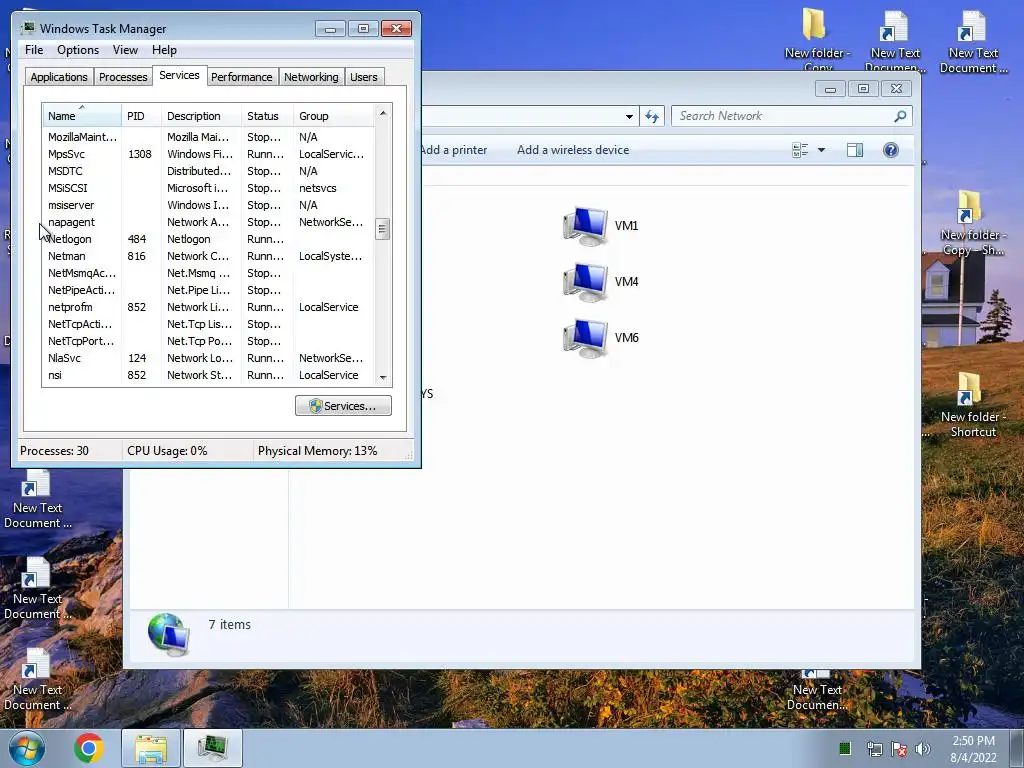
Task: Click the Task Manager taskbar button
Action: (213, 748)
